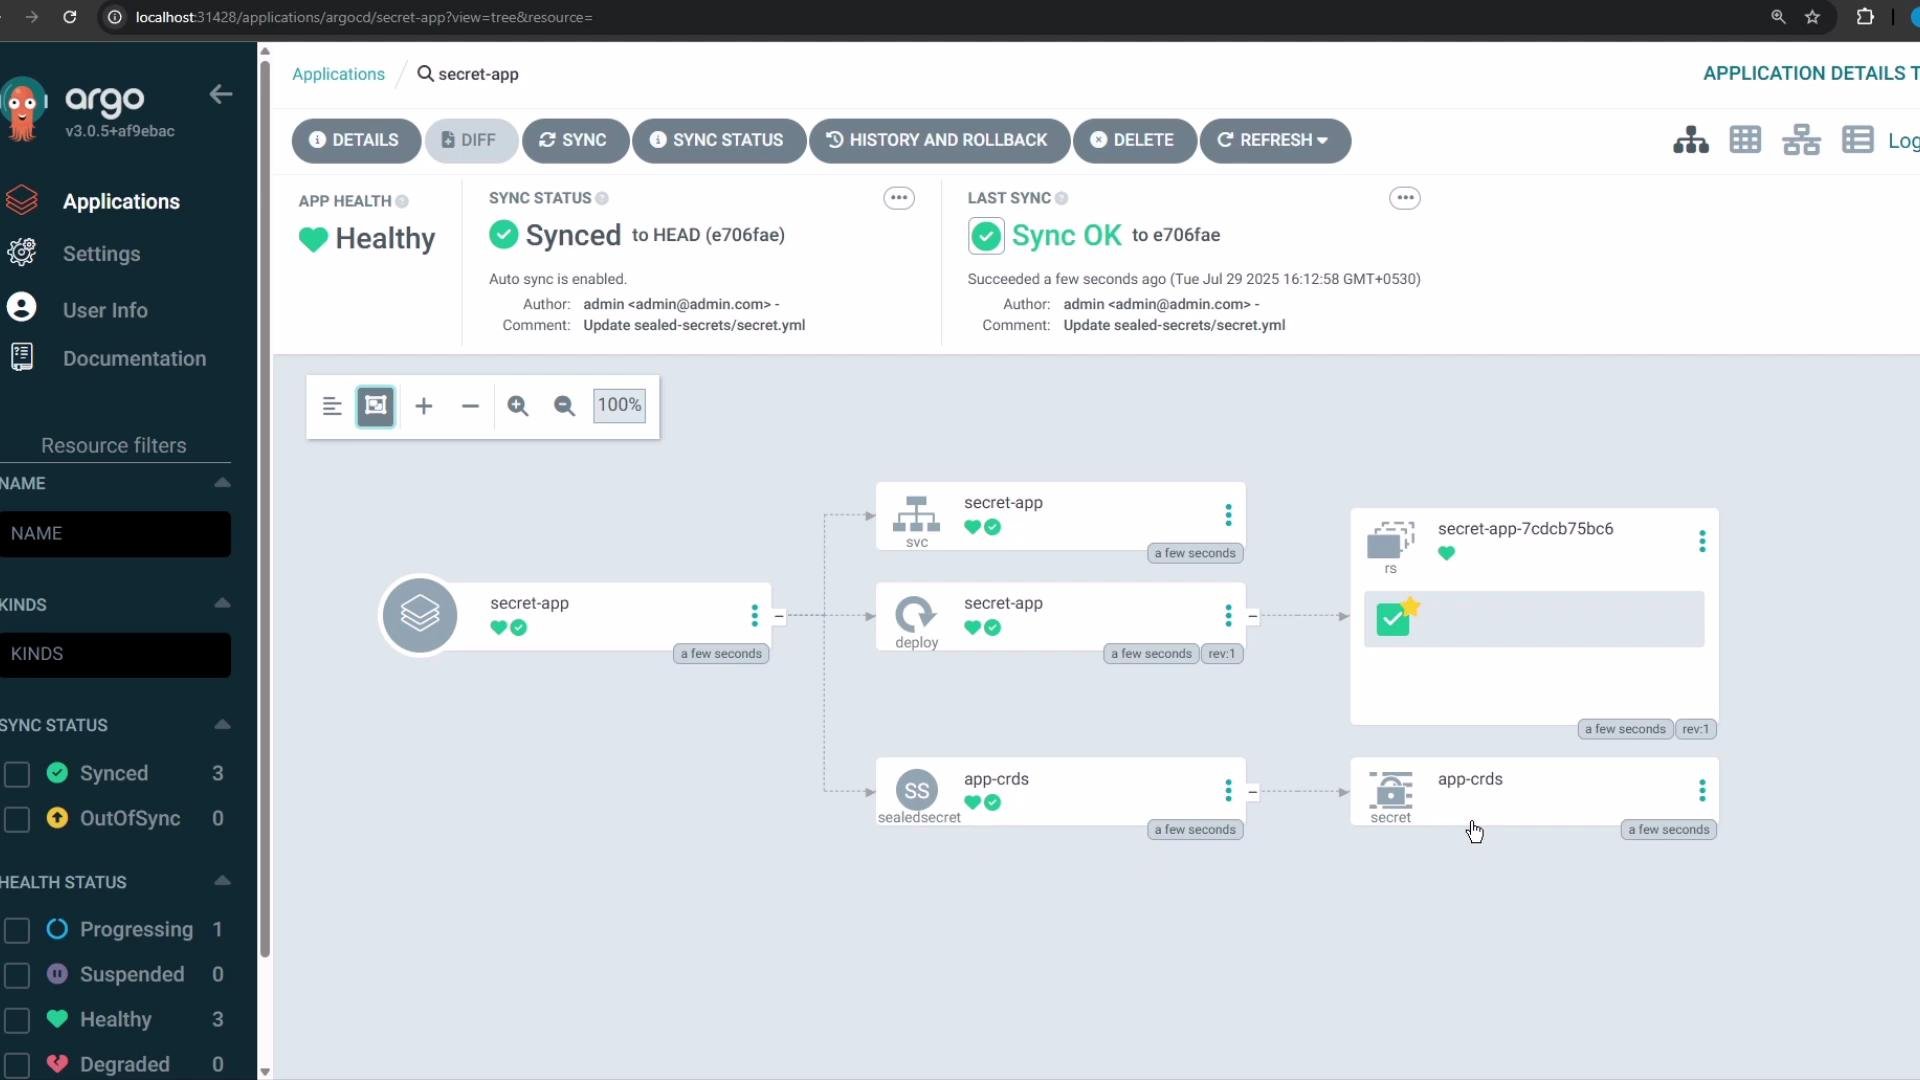This screenshot has width=1920, height=1080.
Task: Switch to the tree view icon
Action: click(x=1691, y=140)
